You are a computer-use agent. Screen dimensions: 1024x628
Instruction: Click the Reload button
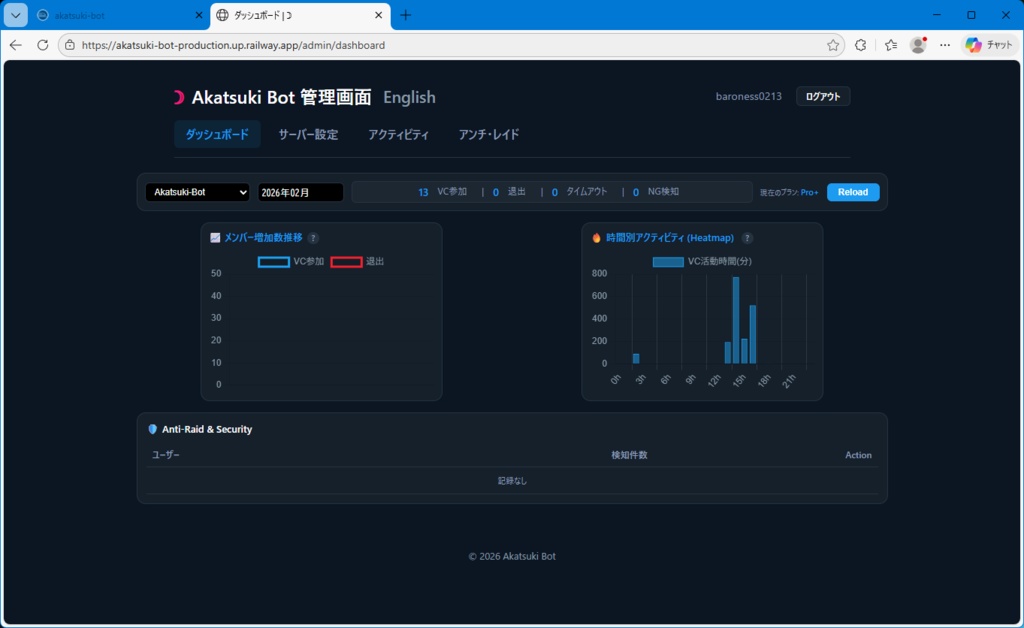click(852, 192)
